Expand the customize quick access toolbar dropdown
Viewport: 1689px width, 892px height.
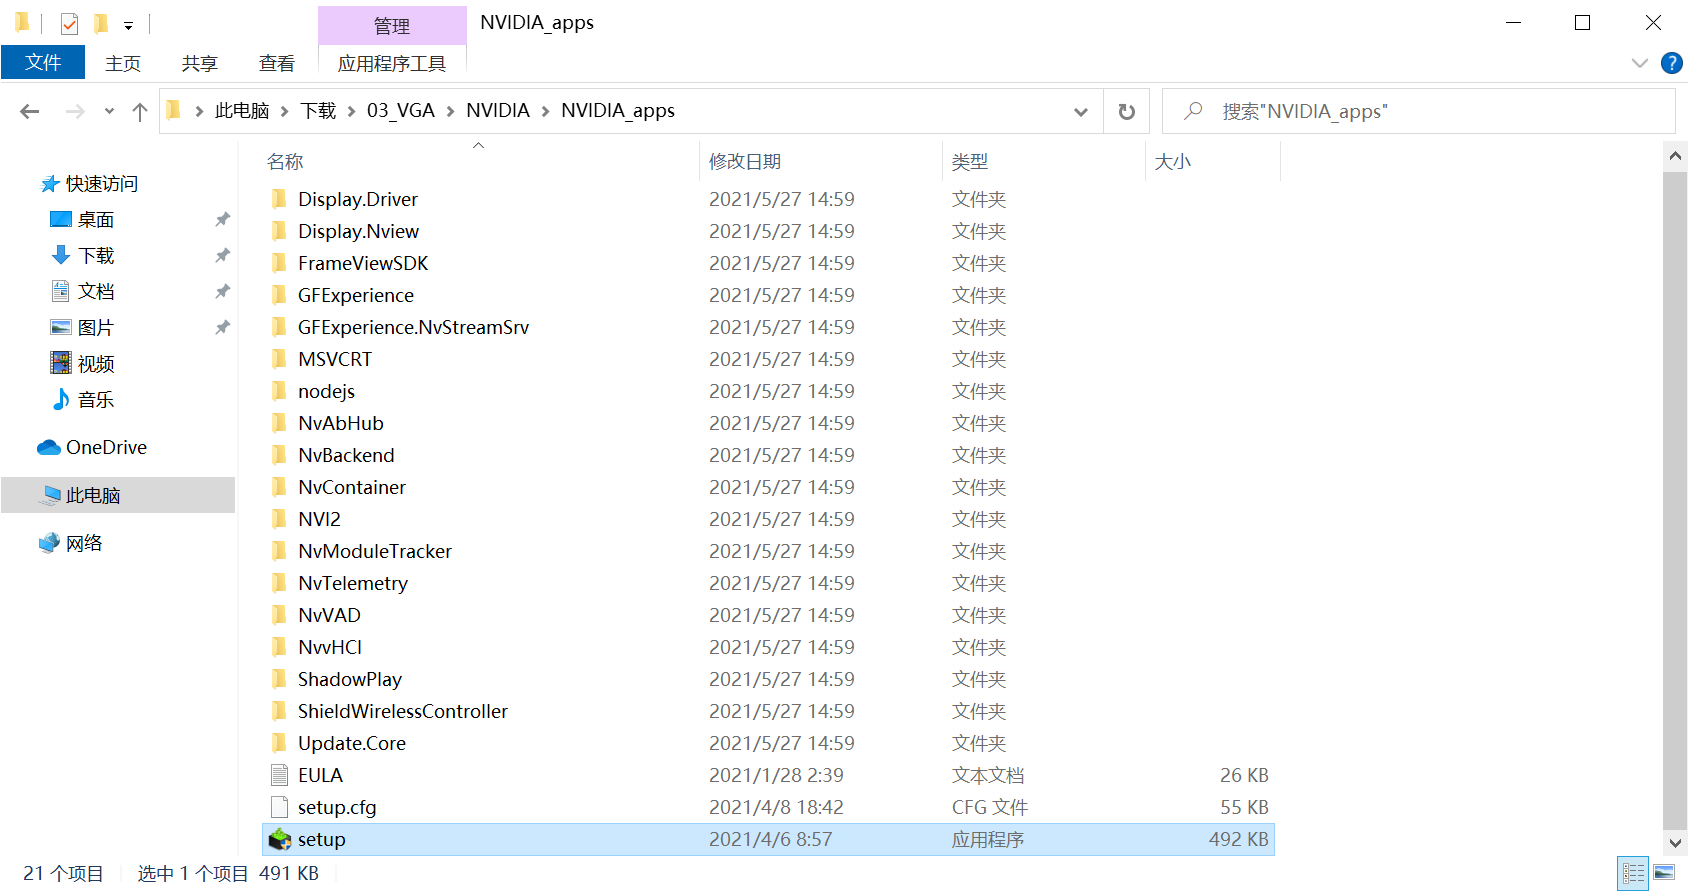click(128, 25)
